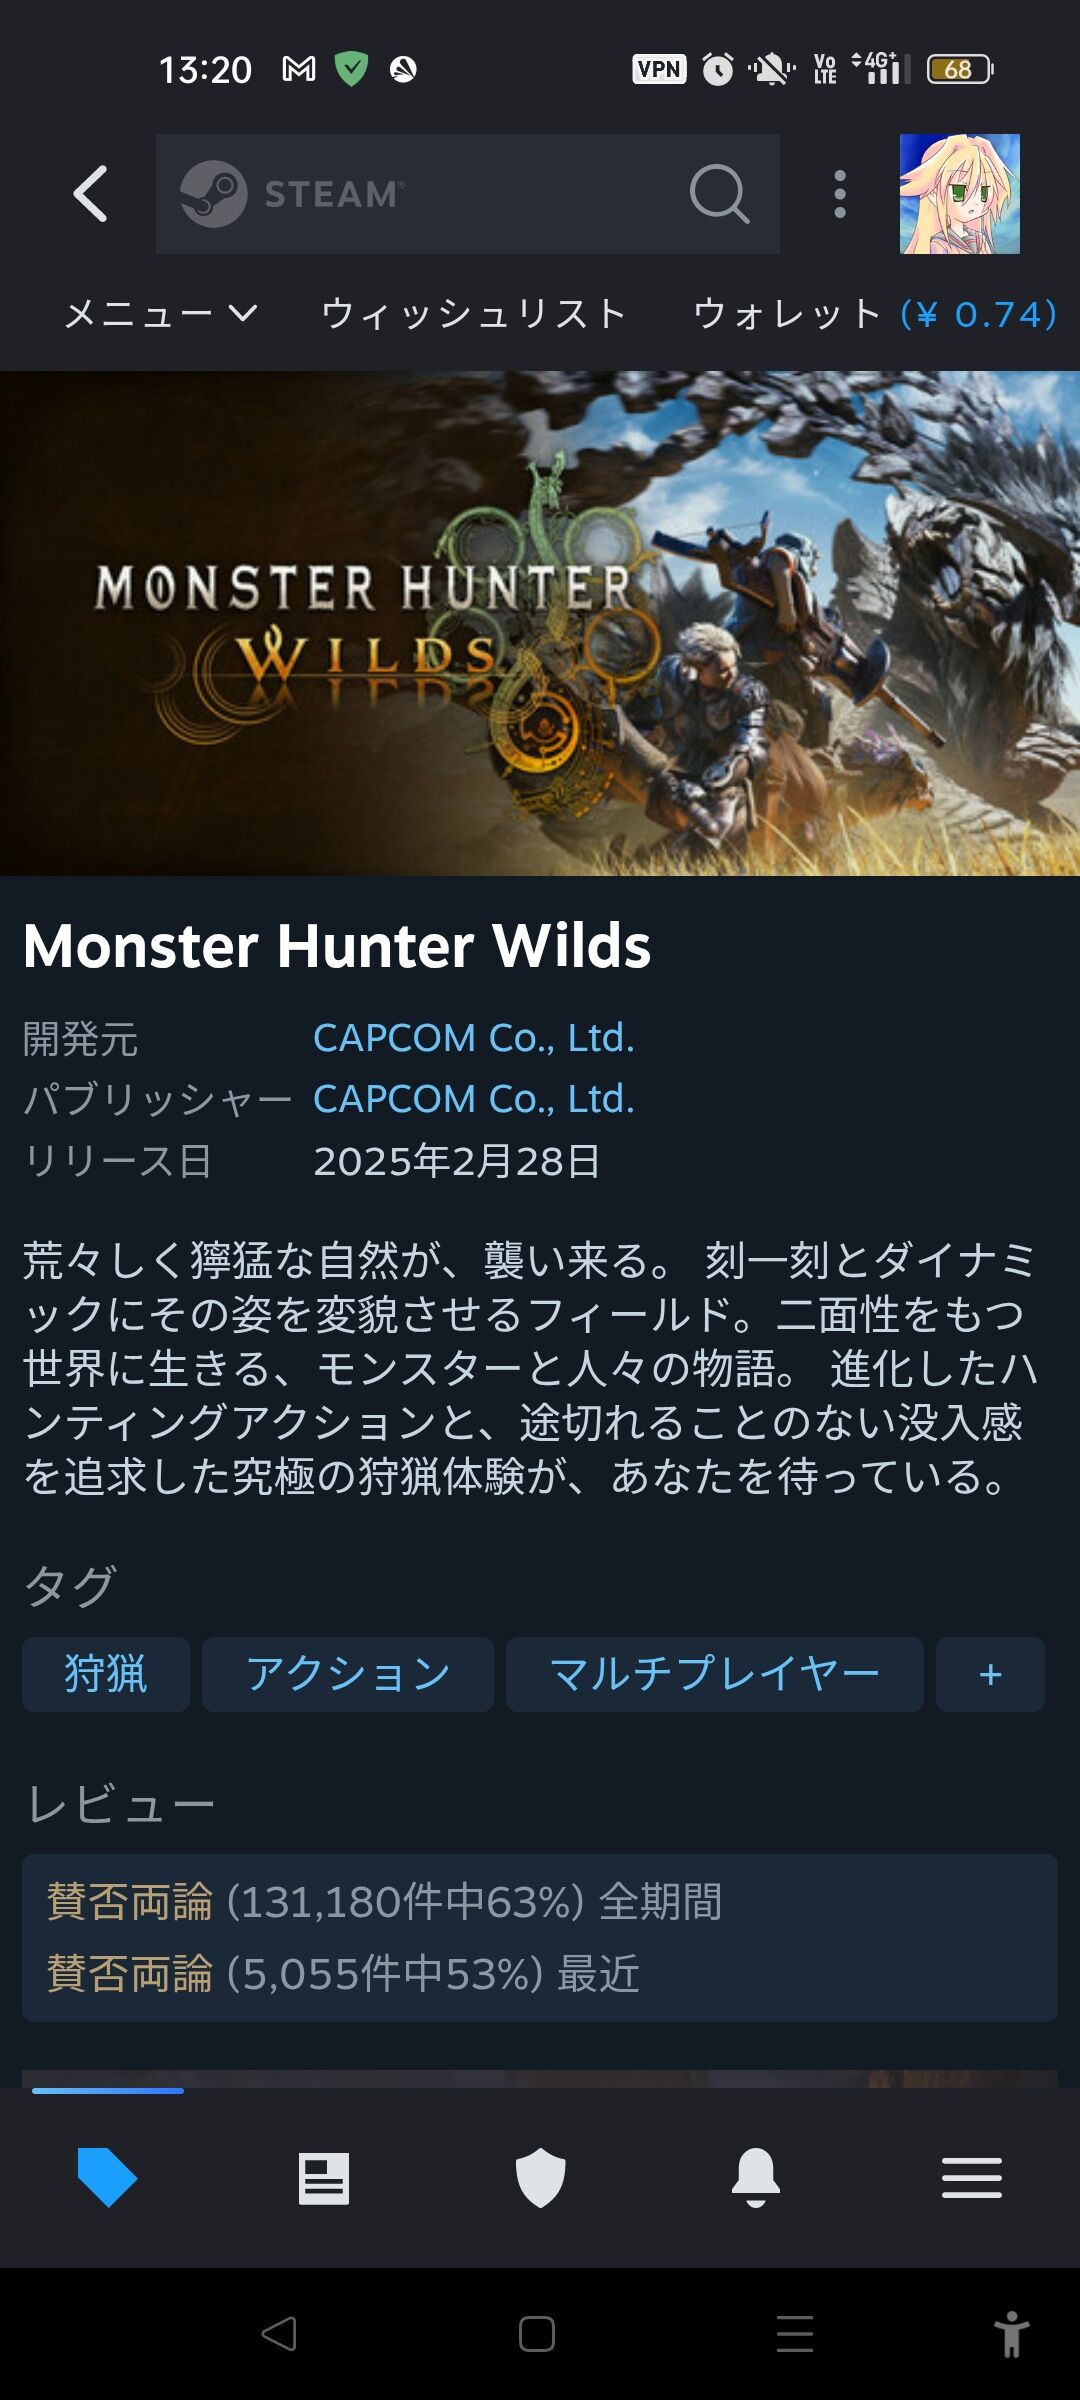Open publisher CAPCOM Co., Ltd. link
The width and height of the screenshot is (1080, 2400).
tap(474, 1099)
